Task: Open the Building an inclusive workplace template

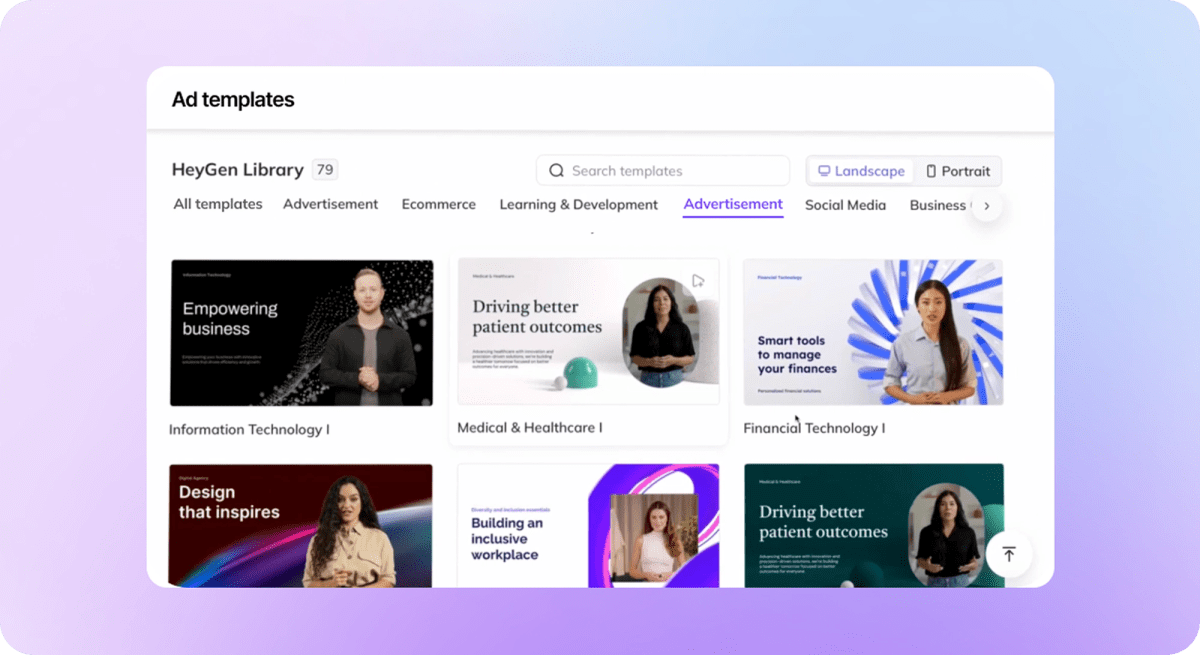Action: (x=588, y=525)
